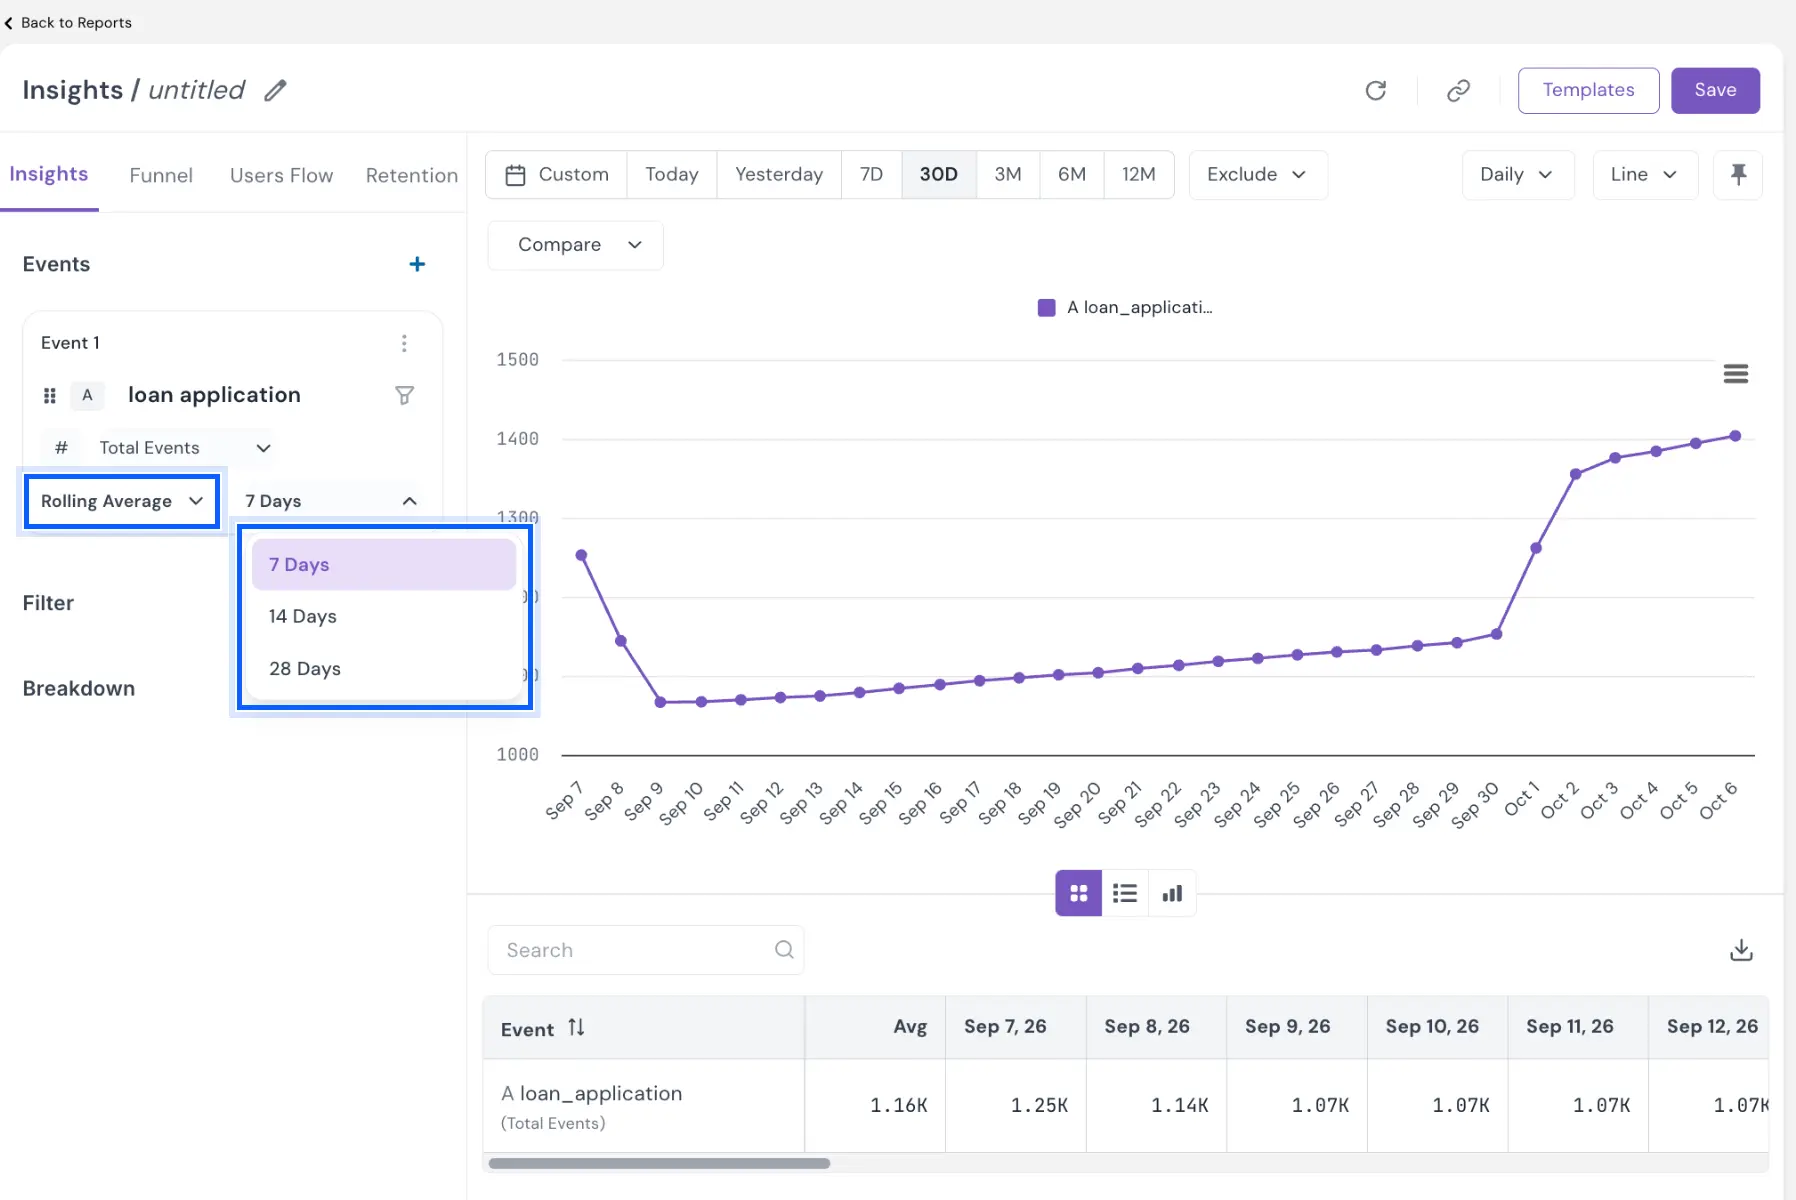
Task: Add a new event with plus icon
Action: pyautogui.click(x=417, y=264)
